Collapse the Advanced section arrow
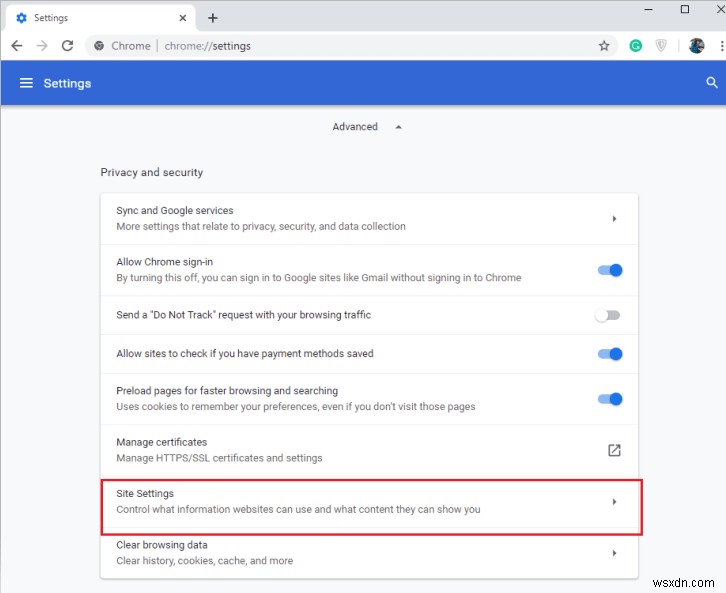Viewport: 726px width, 593px height. pos(398,127)
